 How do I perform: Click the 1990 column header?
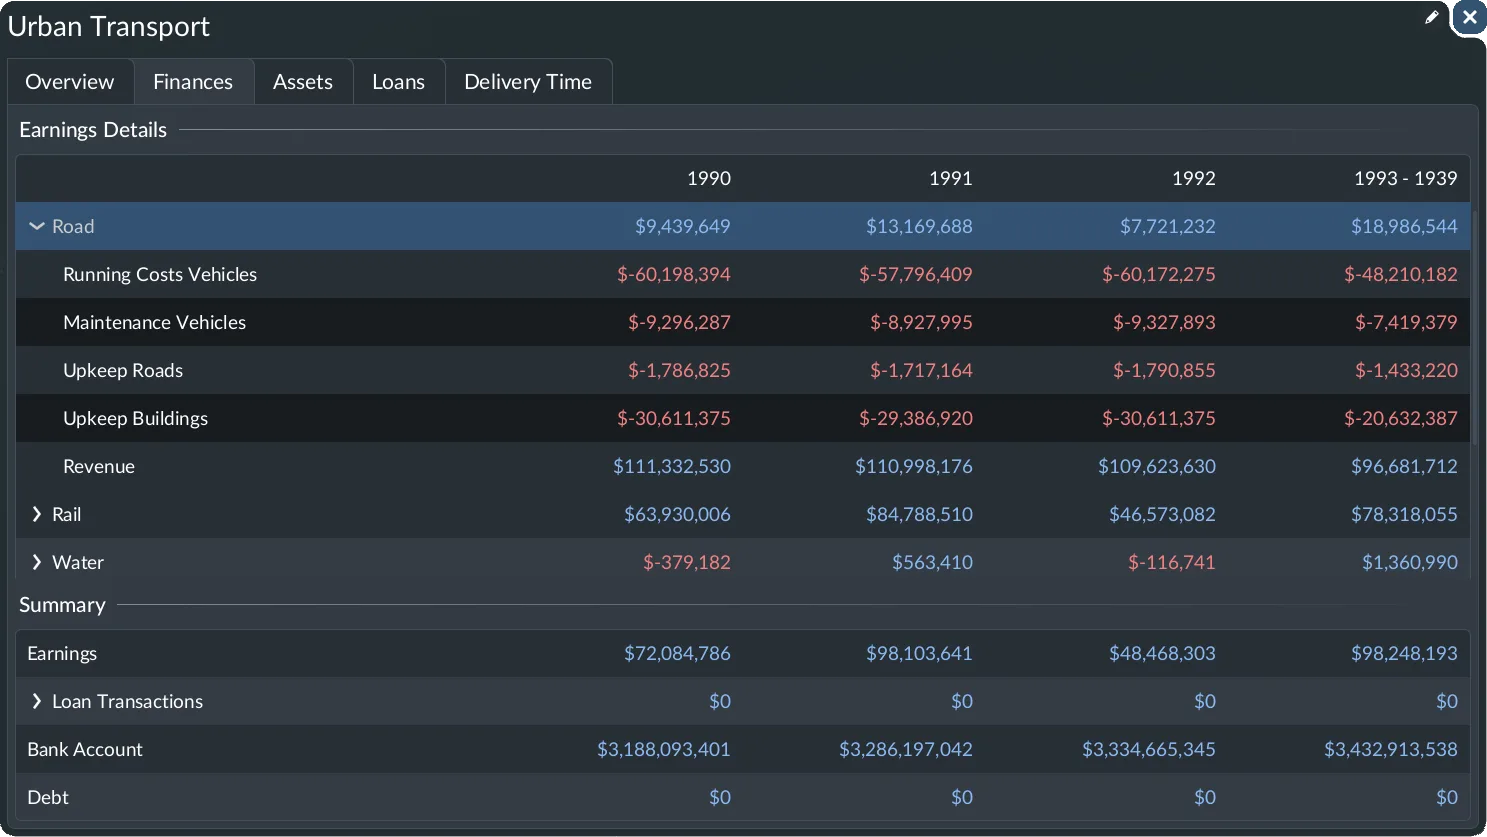pos(709,178)
